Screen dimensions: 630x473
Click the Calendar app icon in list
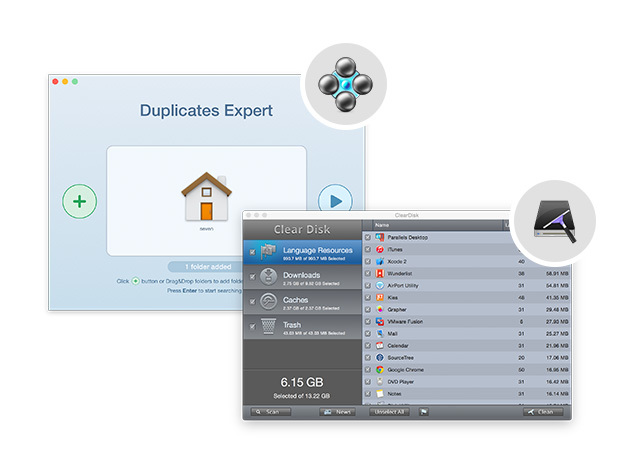pos(380,346)
